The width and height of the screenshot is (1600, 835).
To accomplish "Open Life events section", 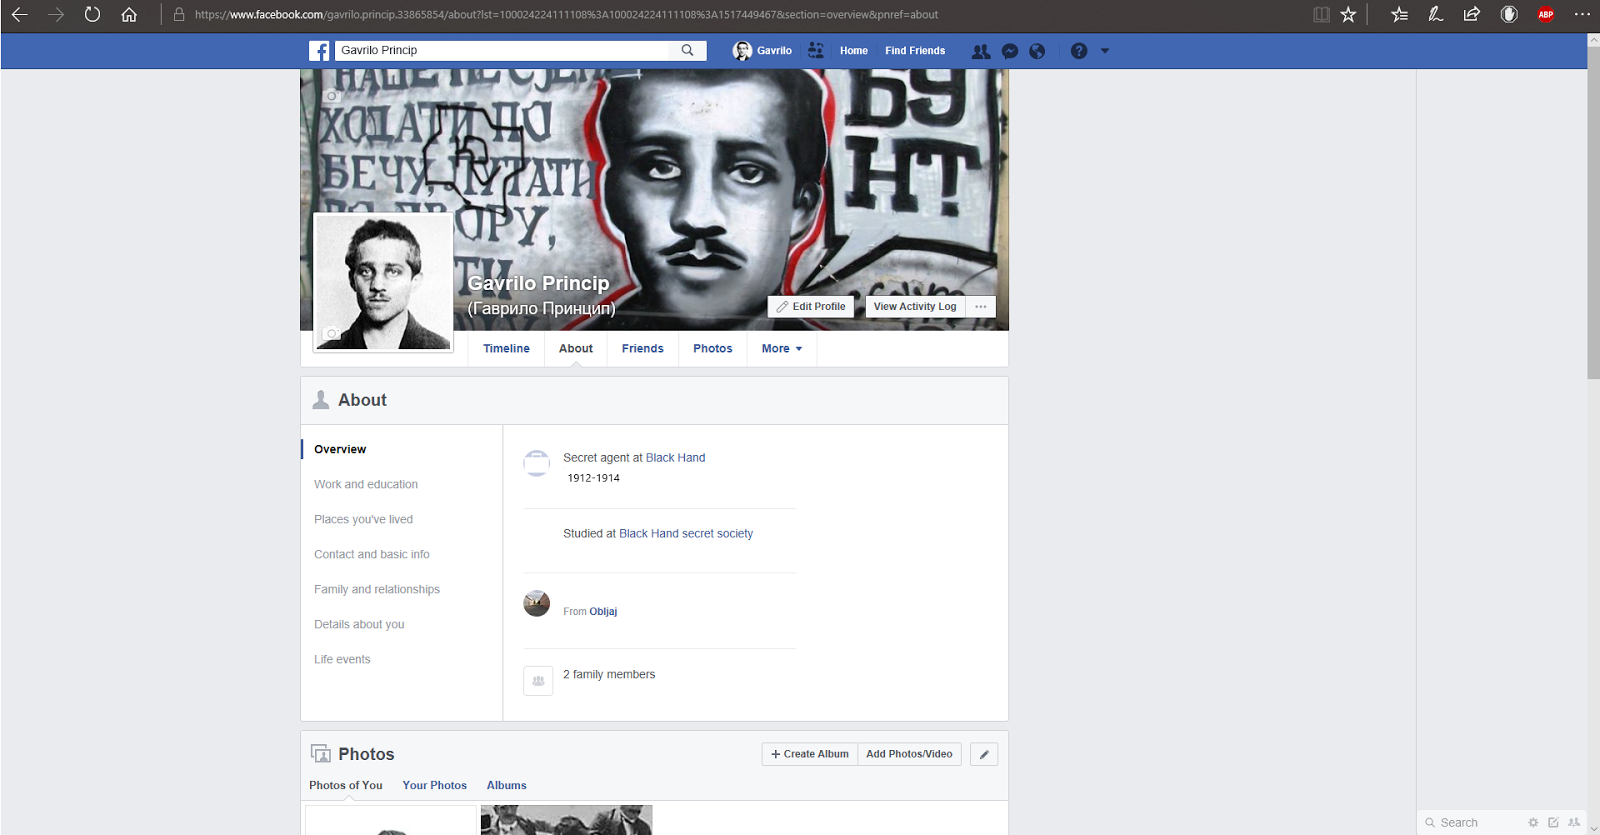I will point(342,660).
